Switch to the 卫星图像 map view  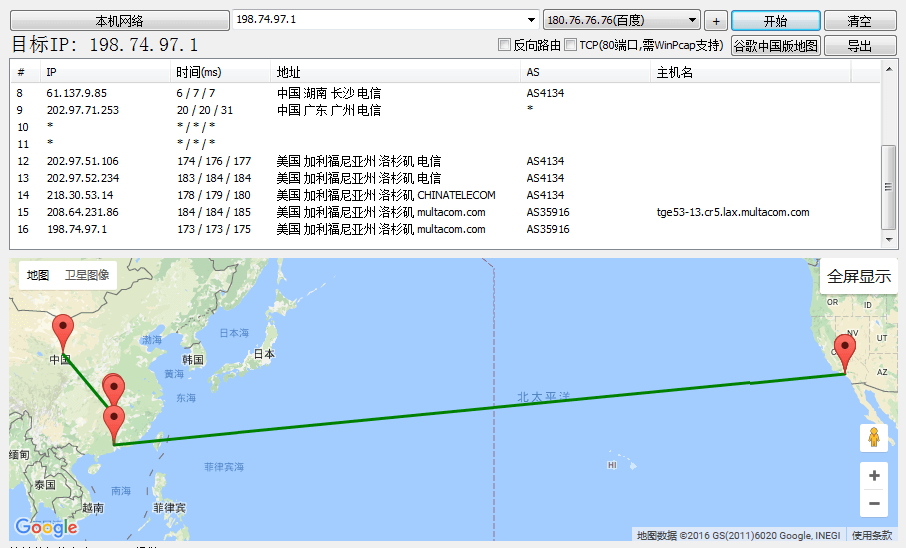pyautogui.click(x=87, y=275)
